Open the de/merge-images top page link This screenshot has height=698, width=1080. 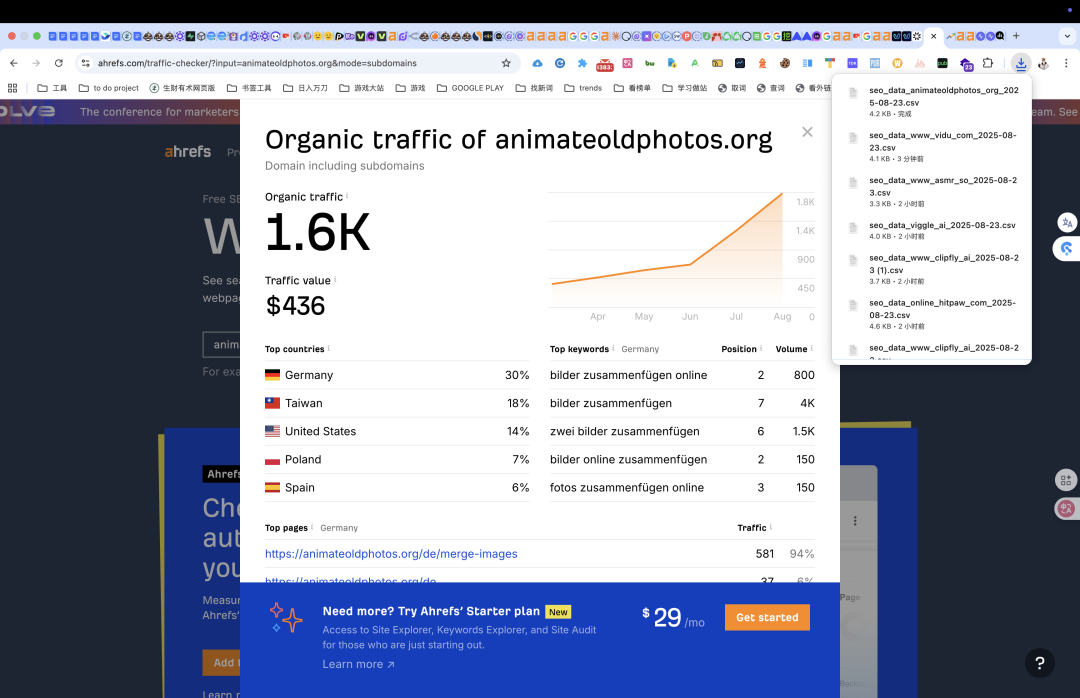pos(391,553)
